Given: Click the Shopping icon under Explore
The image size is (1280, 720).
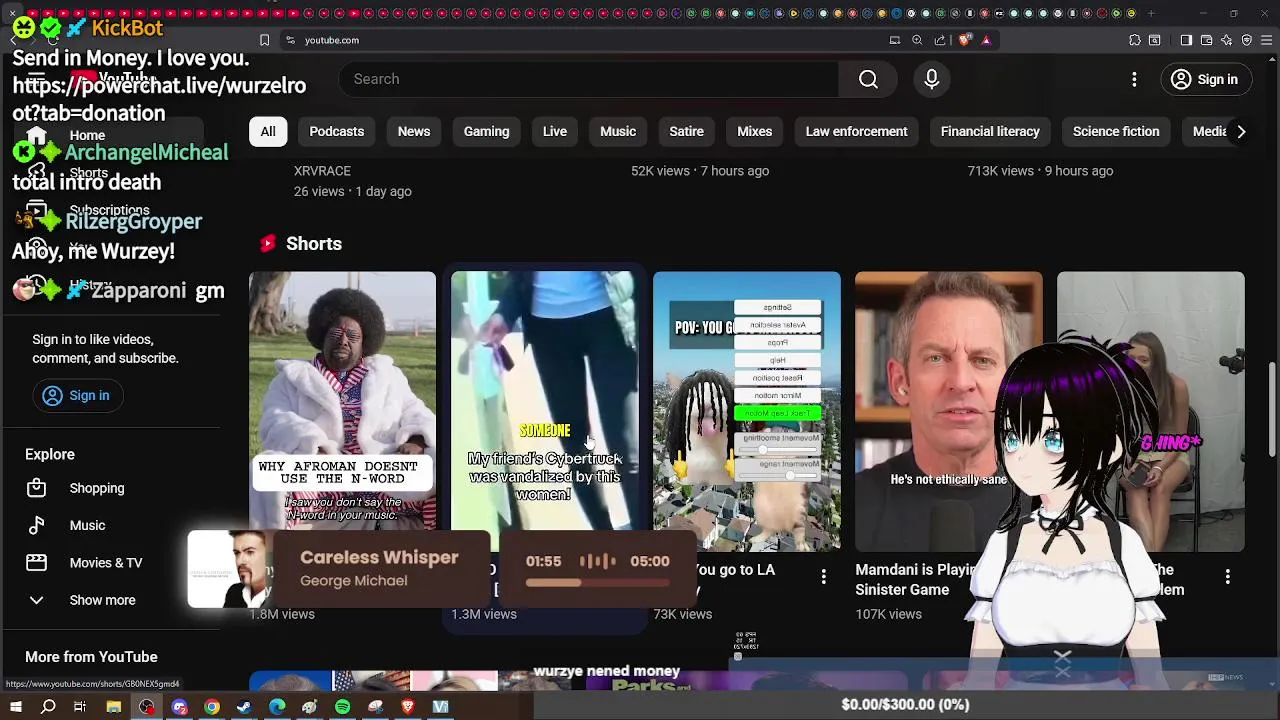Looking at the screenshot, I should tap(37, 488).
